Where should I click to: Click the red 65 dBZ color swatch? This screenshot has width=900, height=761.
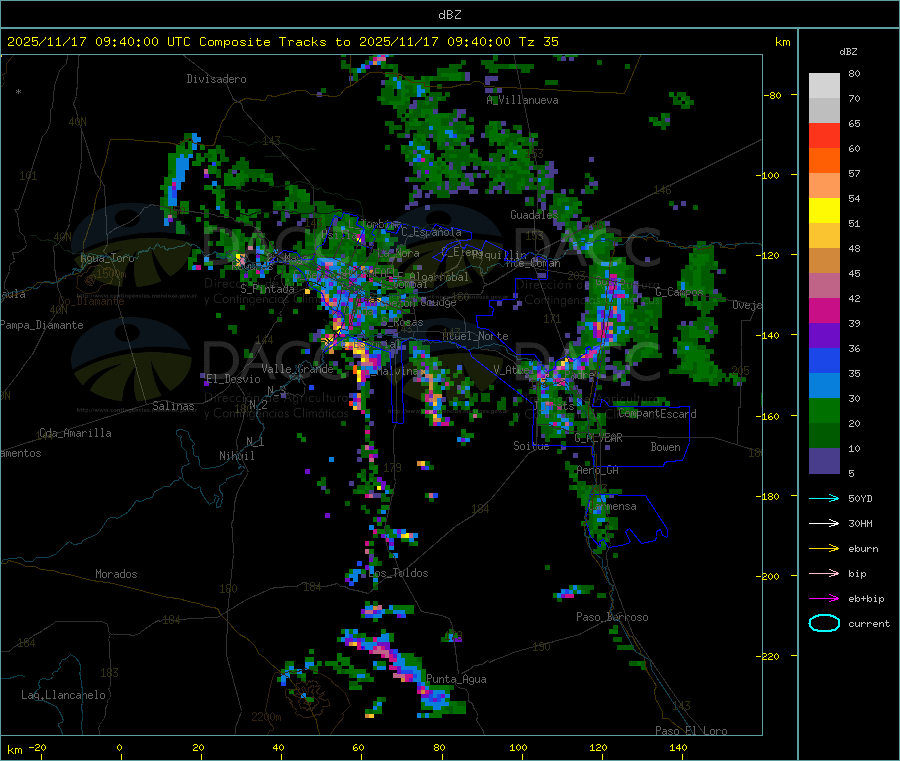click(824, 135)
